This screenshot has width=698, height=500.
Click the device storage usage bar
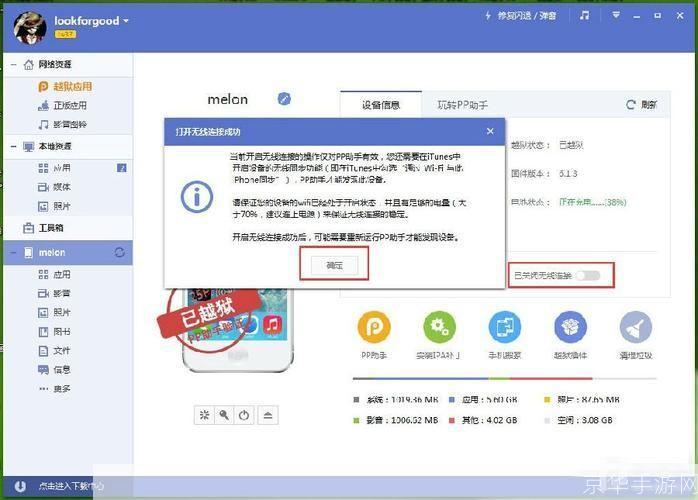pos(505,379)
